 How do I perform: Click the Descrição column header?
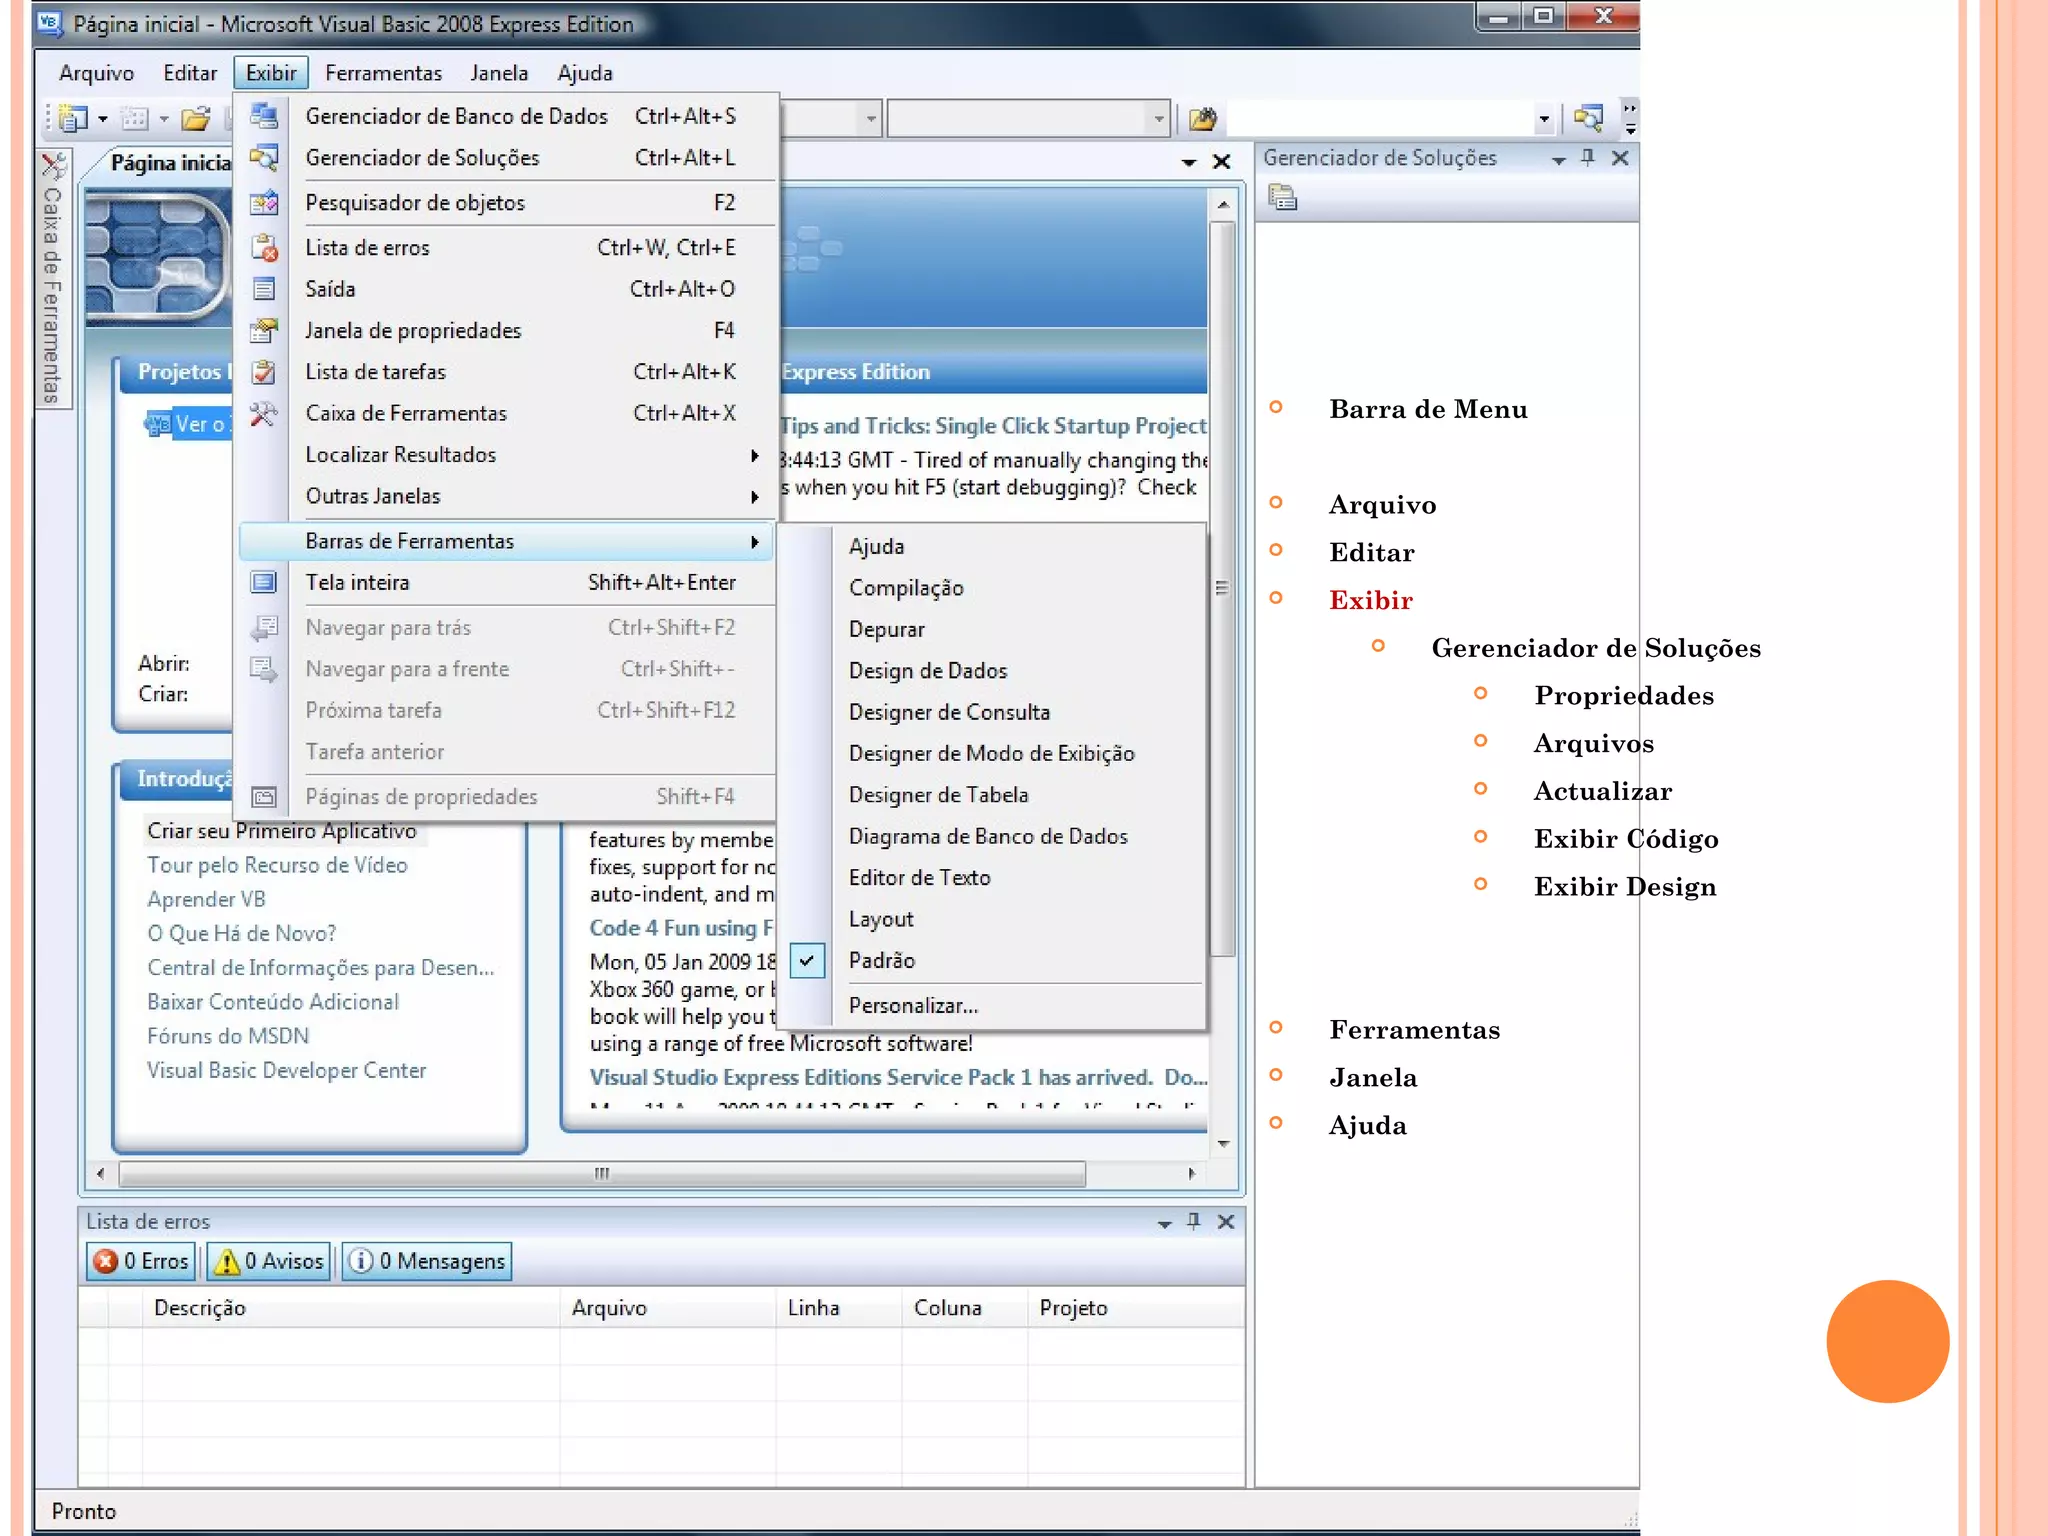click(x=199, y=1307)
